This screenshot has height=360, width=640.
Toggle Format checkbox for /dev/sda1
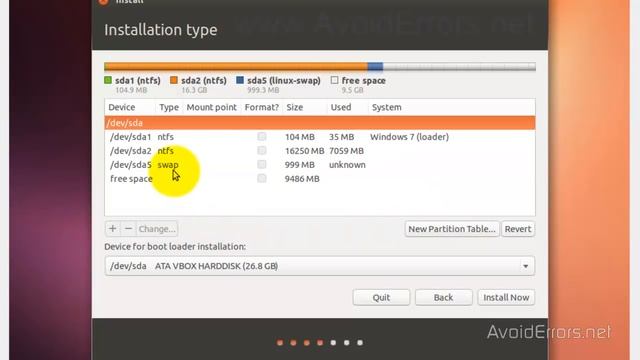(x=262, y=137)
